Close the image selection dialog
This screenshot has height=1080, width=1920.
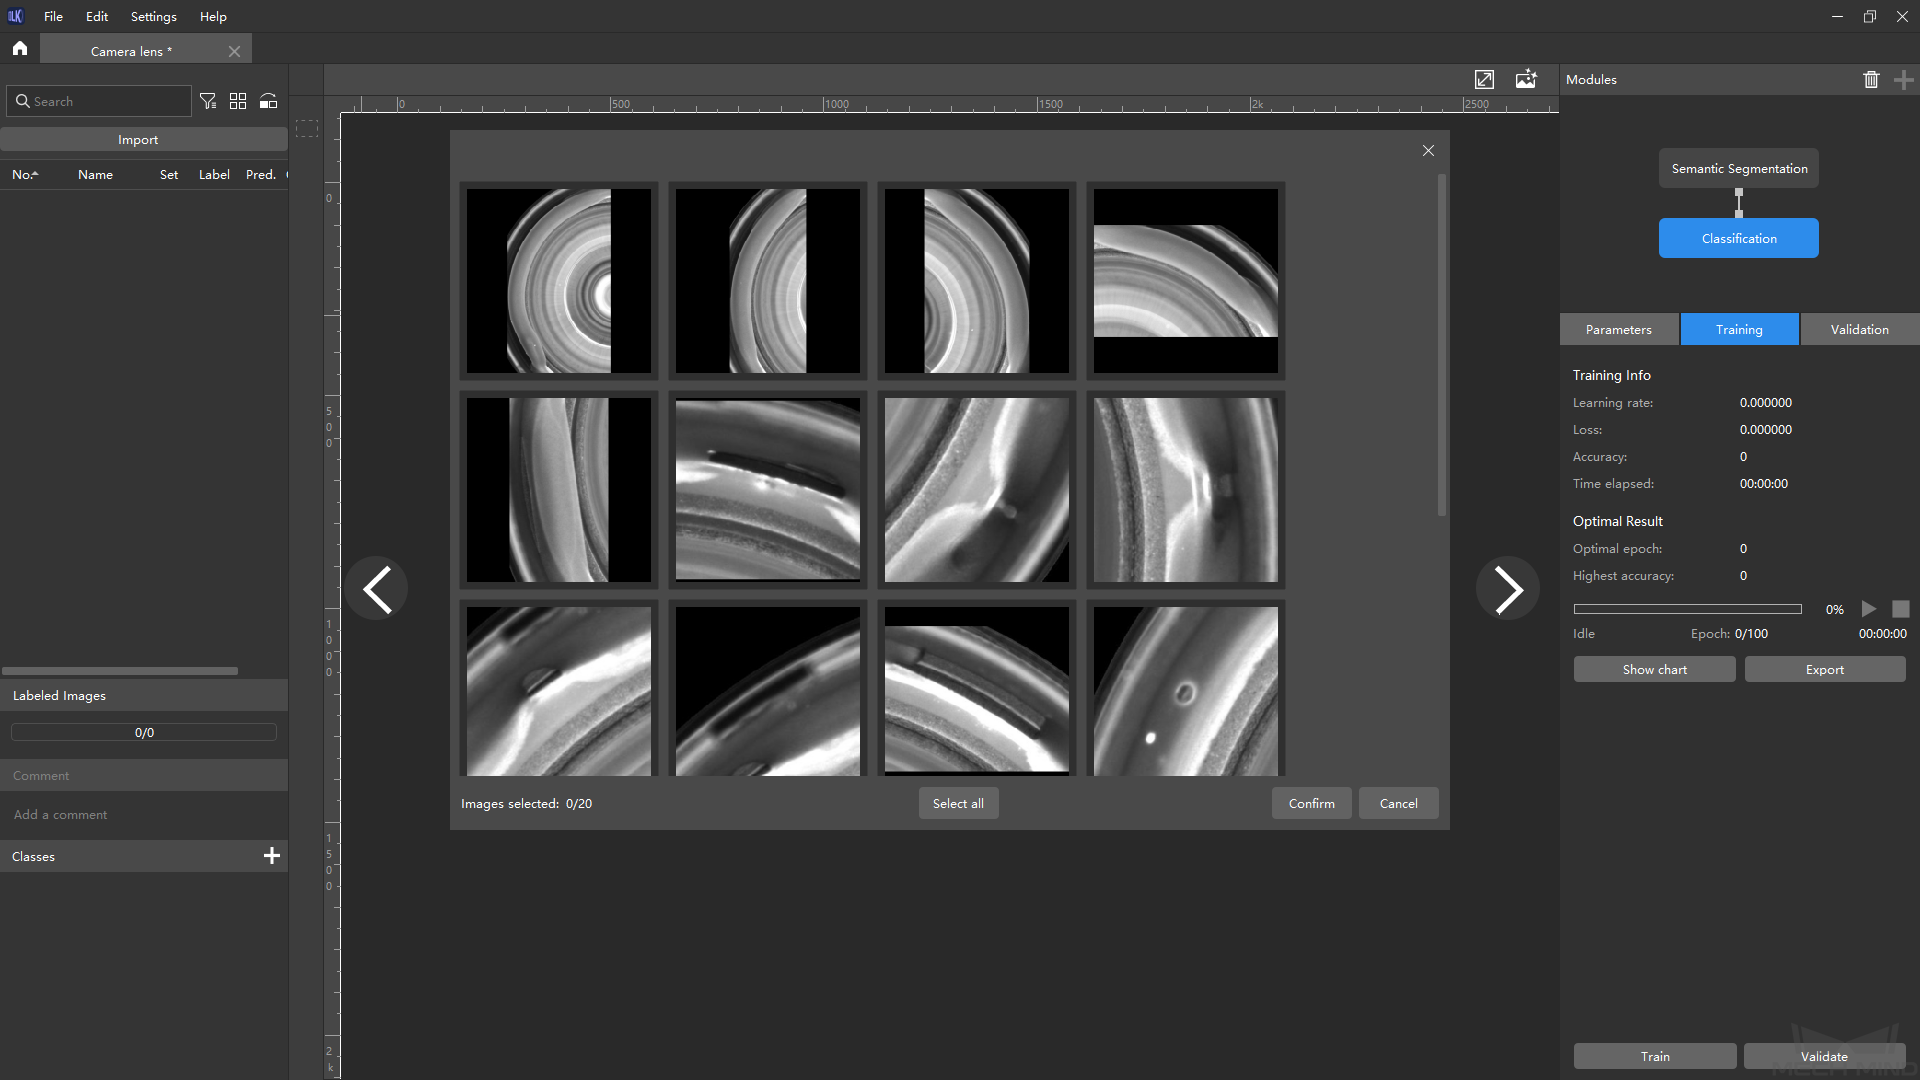coord(1428,150)
